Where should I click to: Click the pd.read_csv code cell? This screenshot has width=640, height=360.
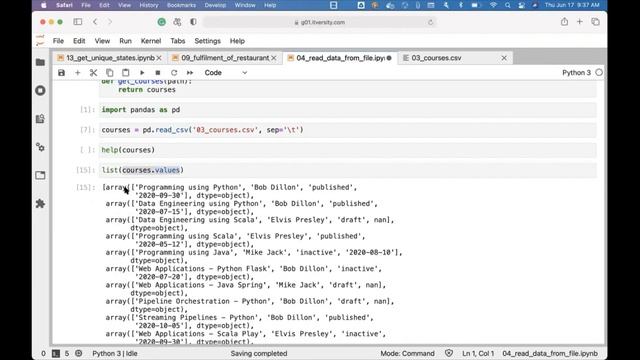pyautogui.click(x=348, y=130)
